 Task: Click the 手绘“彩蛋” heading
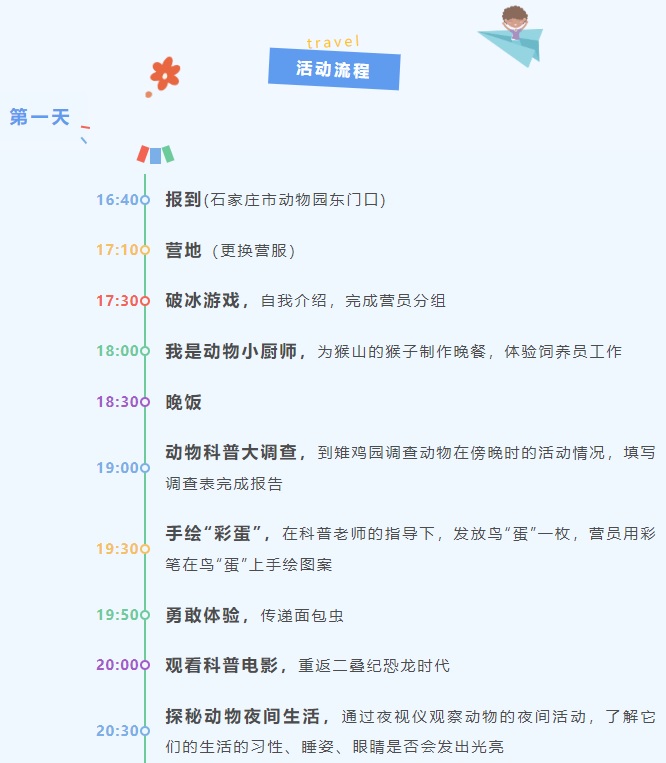[x=214, y=534]
